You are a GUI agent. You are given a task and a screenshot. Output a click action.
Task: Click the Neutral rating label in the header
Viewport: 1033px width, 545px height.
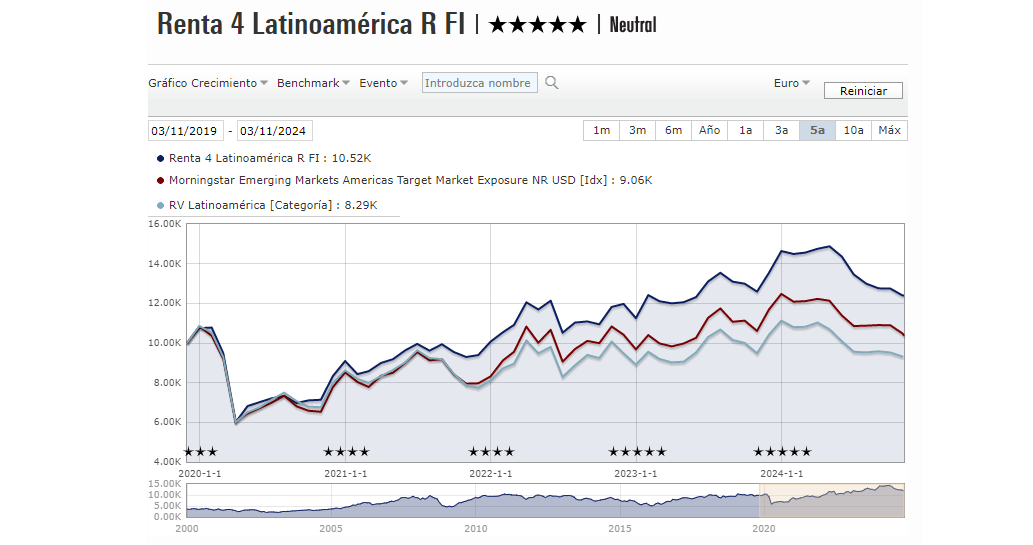click(x=633, y=26)
